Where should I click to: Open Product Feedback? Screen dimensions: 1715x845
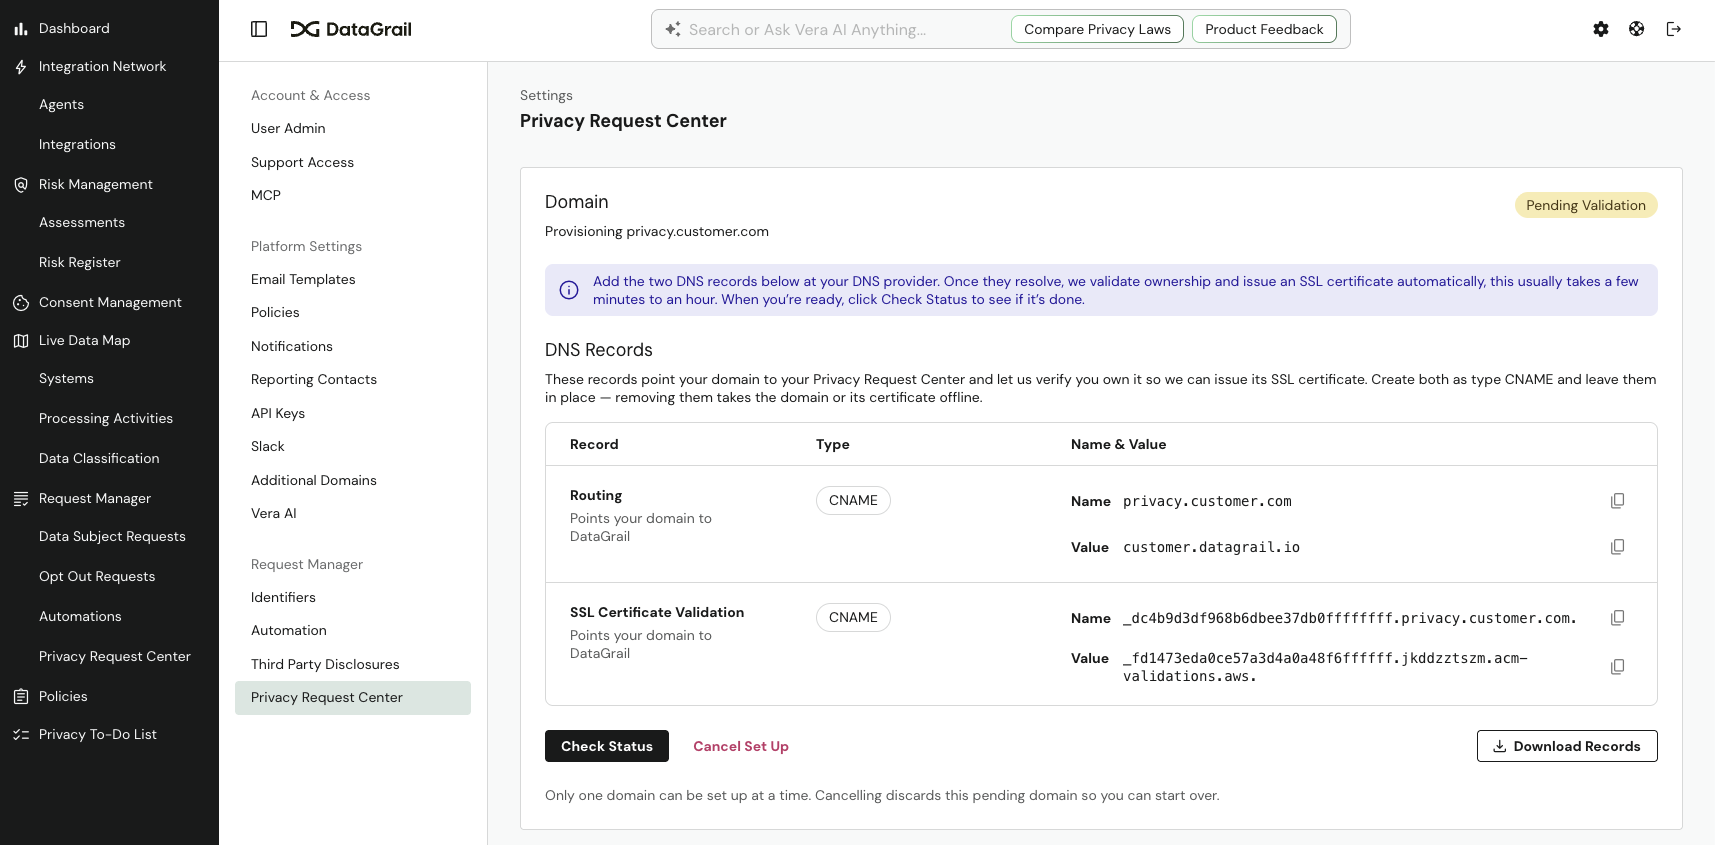click(1264, 29)
